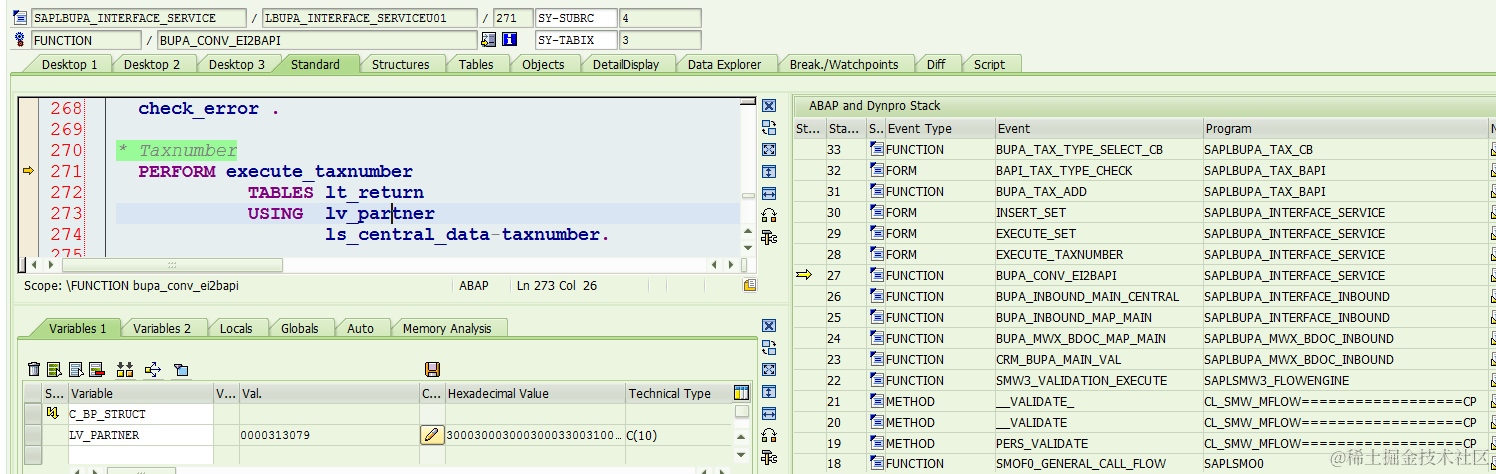Switch to Variables 2 tab
The image size is (1496, 474).
(x=161, y=328)
